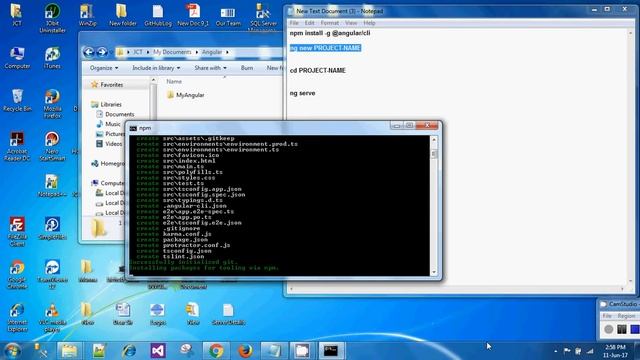Click Burn in Explorer toolbar
Viewport: 640px width, 360px height.
tap(247, 68)
